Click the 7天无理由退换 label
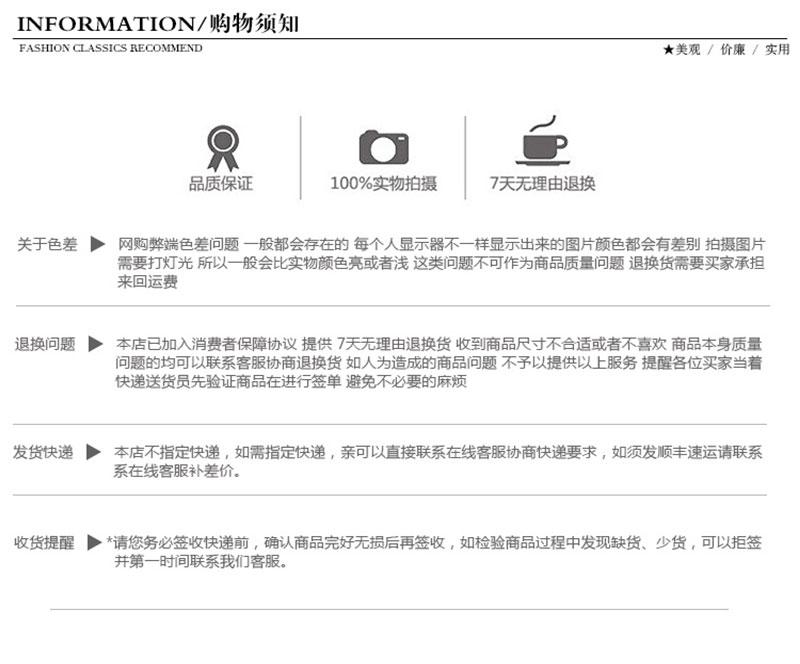The height and width of the screenshot is (664, 800). point(542,184)
